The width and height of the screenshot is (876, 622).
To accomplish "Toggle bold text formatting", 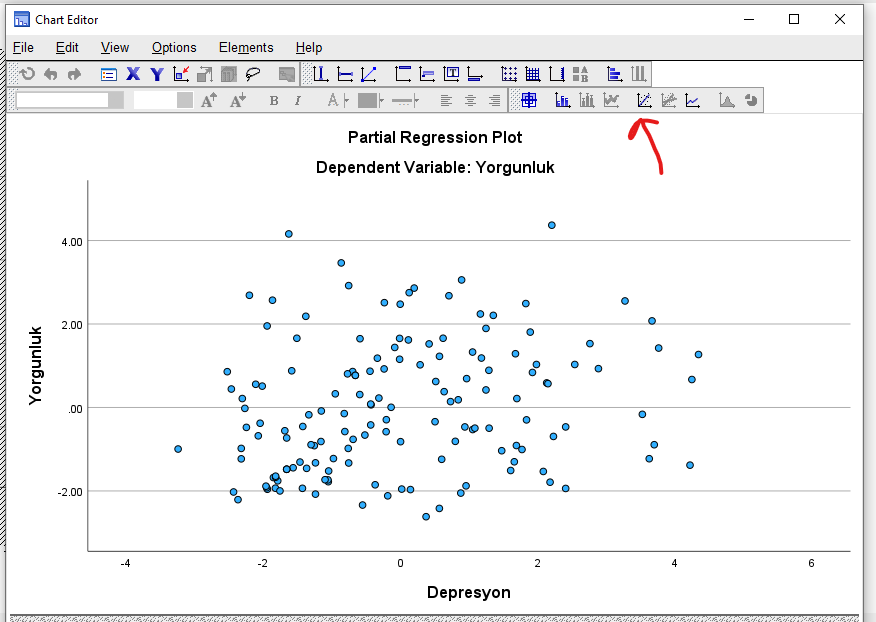I will [x=272, y=100].
